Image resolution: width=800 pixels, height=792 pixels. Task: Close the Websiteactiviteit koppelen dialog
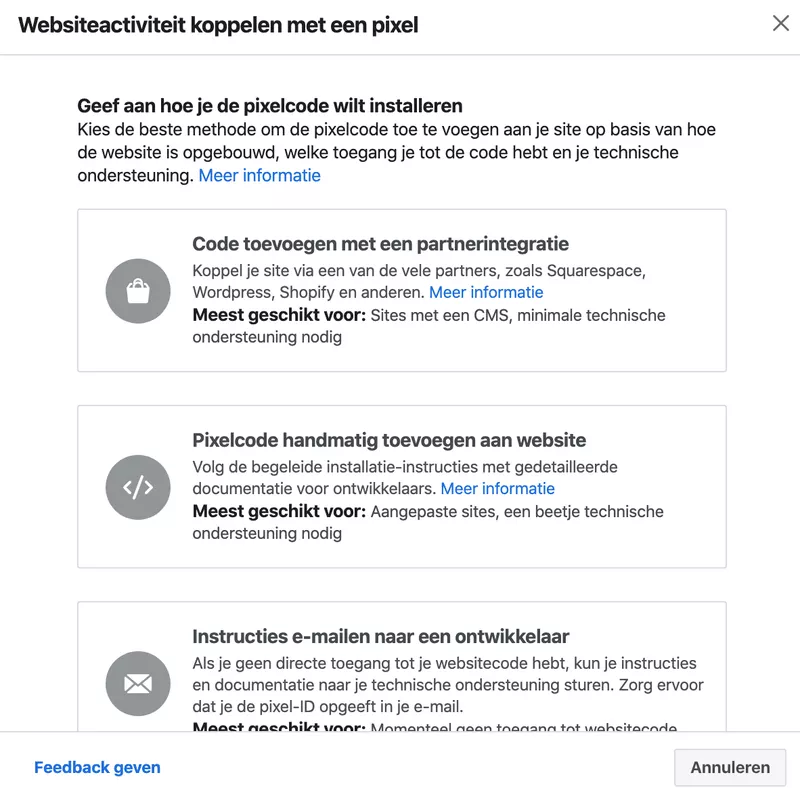click(781, 23)
